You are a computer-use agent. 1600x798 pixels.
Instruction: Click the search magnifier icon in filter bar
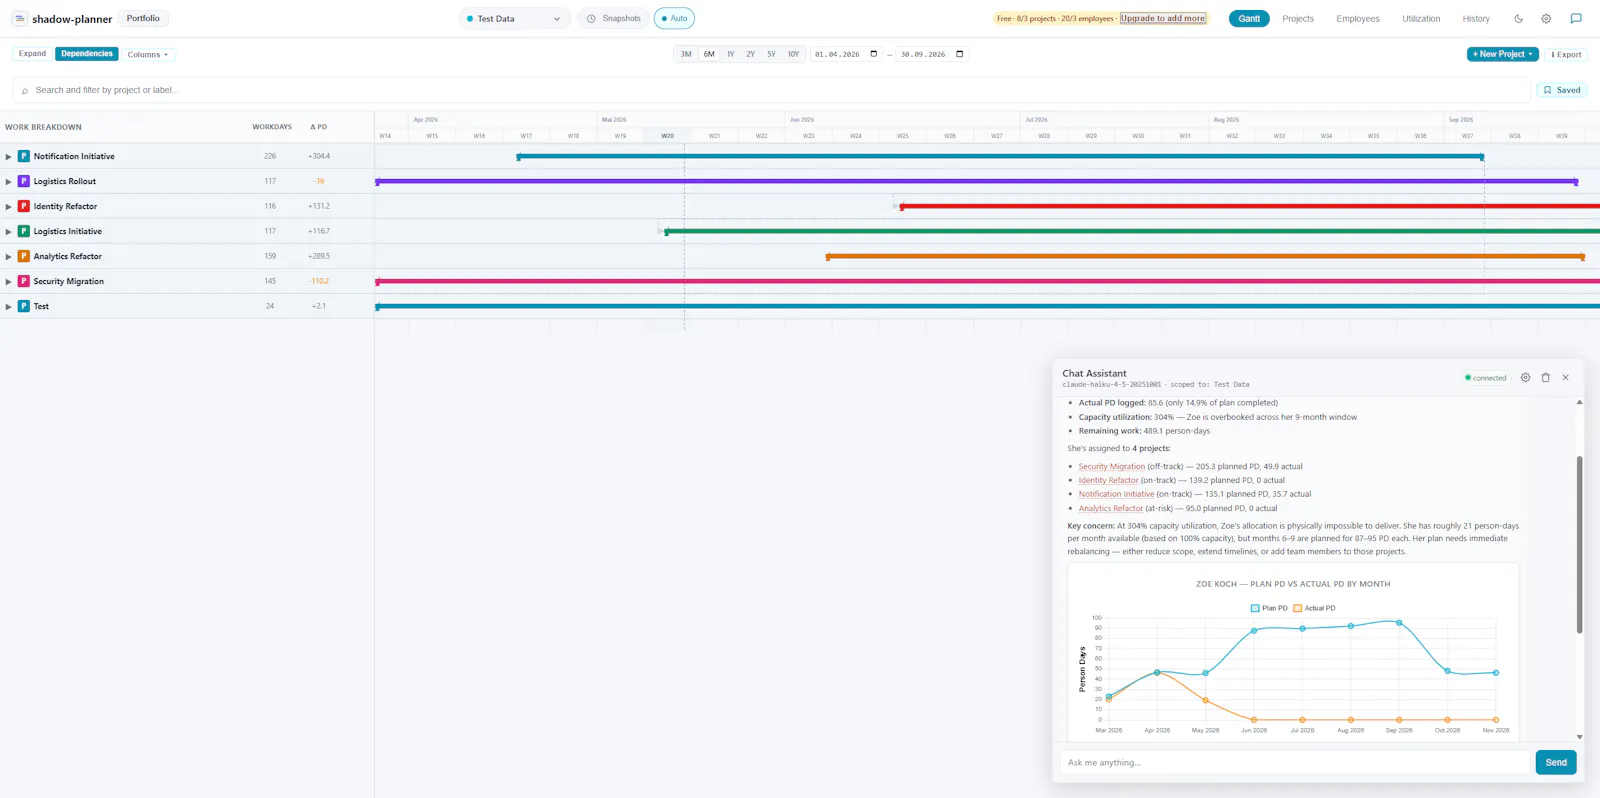[25, 91]
